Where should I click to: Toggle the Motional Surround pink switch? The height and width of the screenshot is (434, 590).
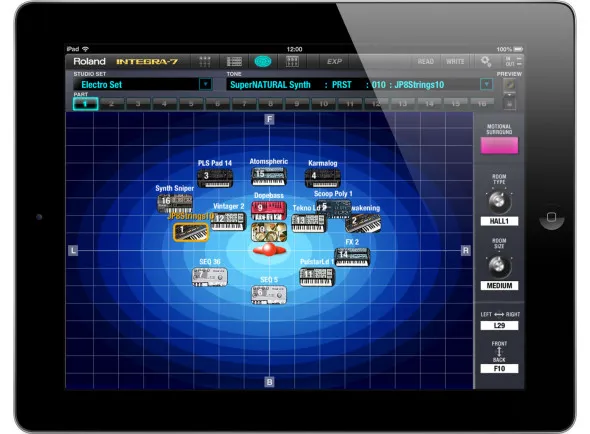pyautogui.click(x=499, y=145)
